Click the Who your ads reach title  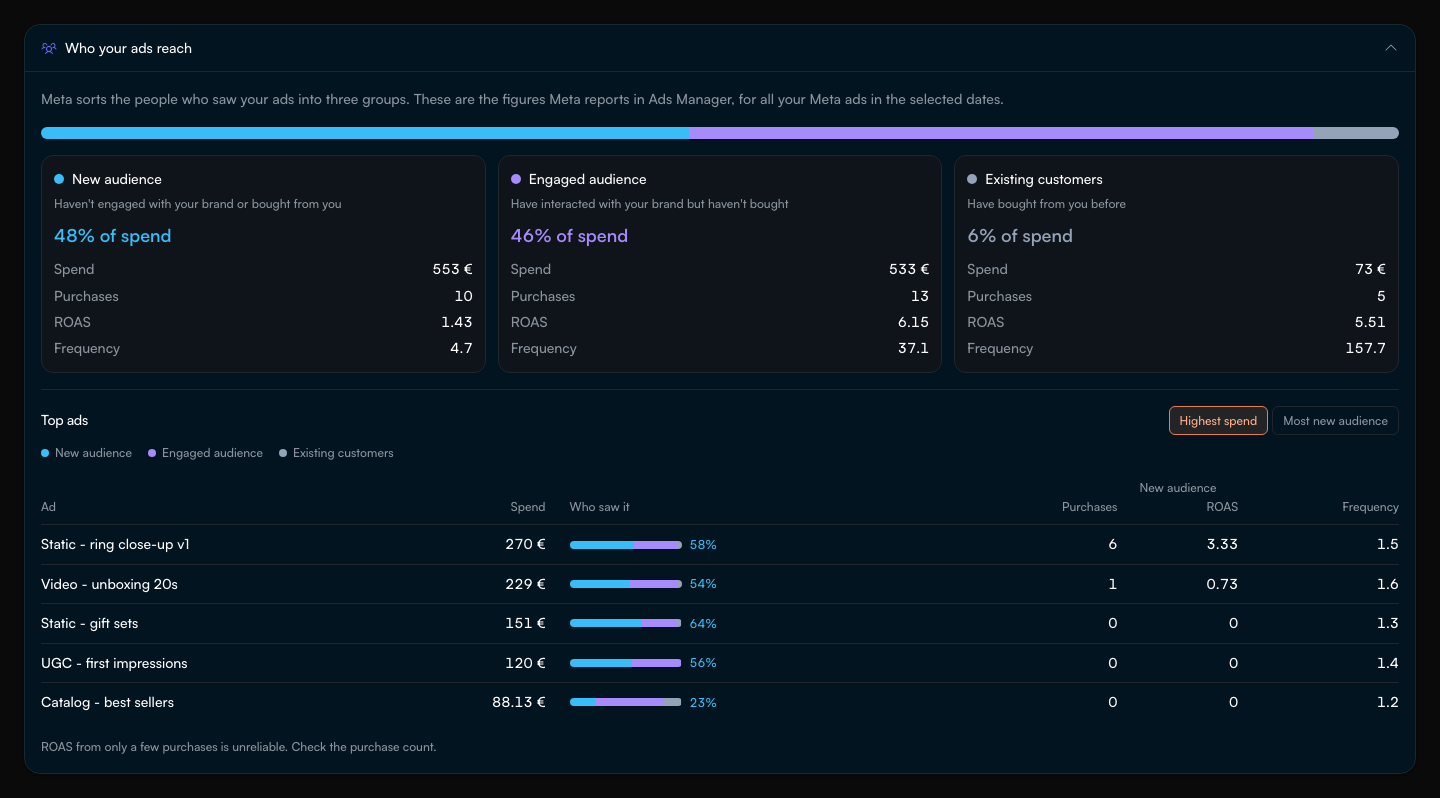128,48
